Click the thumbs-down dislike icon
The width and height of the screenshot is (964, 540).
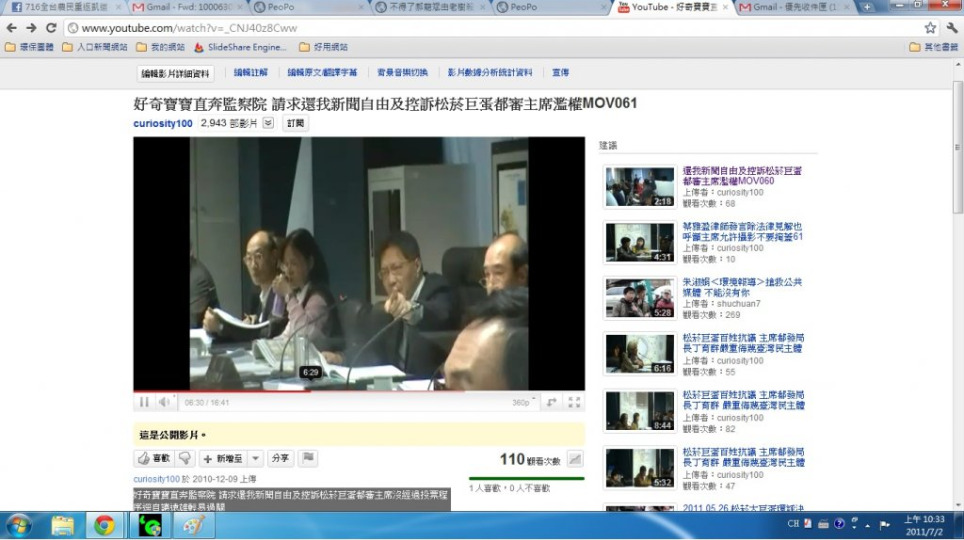point(184,458)
